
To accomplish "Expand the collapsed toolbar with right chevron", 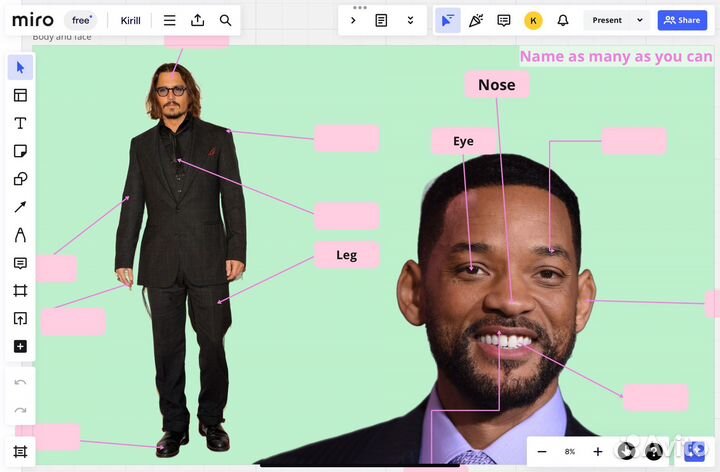I will (x=353, y=20).
